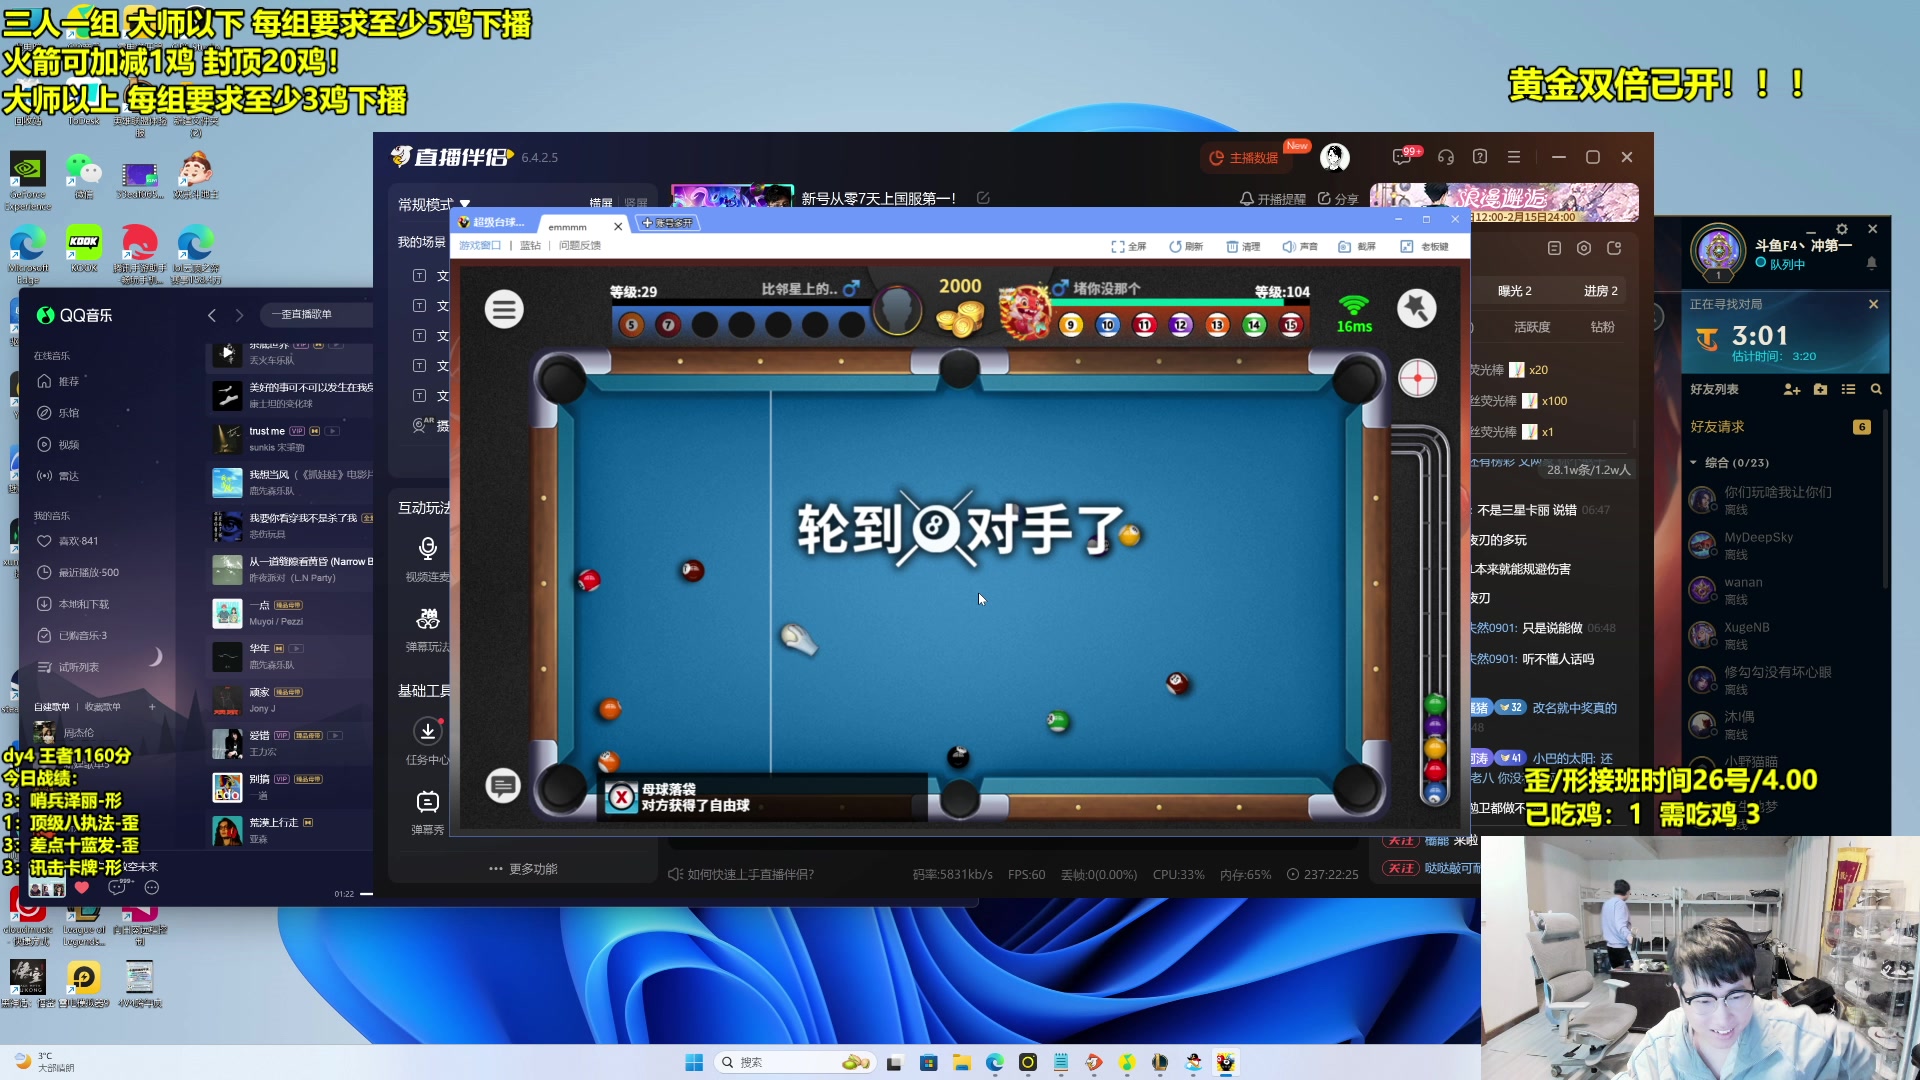Open message notifications with 99+ badge
Image resolution: width=1920 pixels, height=1080 pixels.
(x=1404, y=157)
